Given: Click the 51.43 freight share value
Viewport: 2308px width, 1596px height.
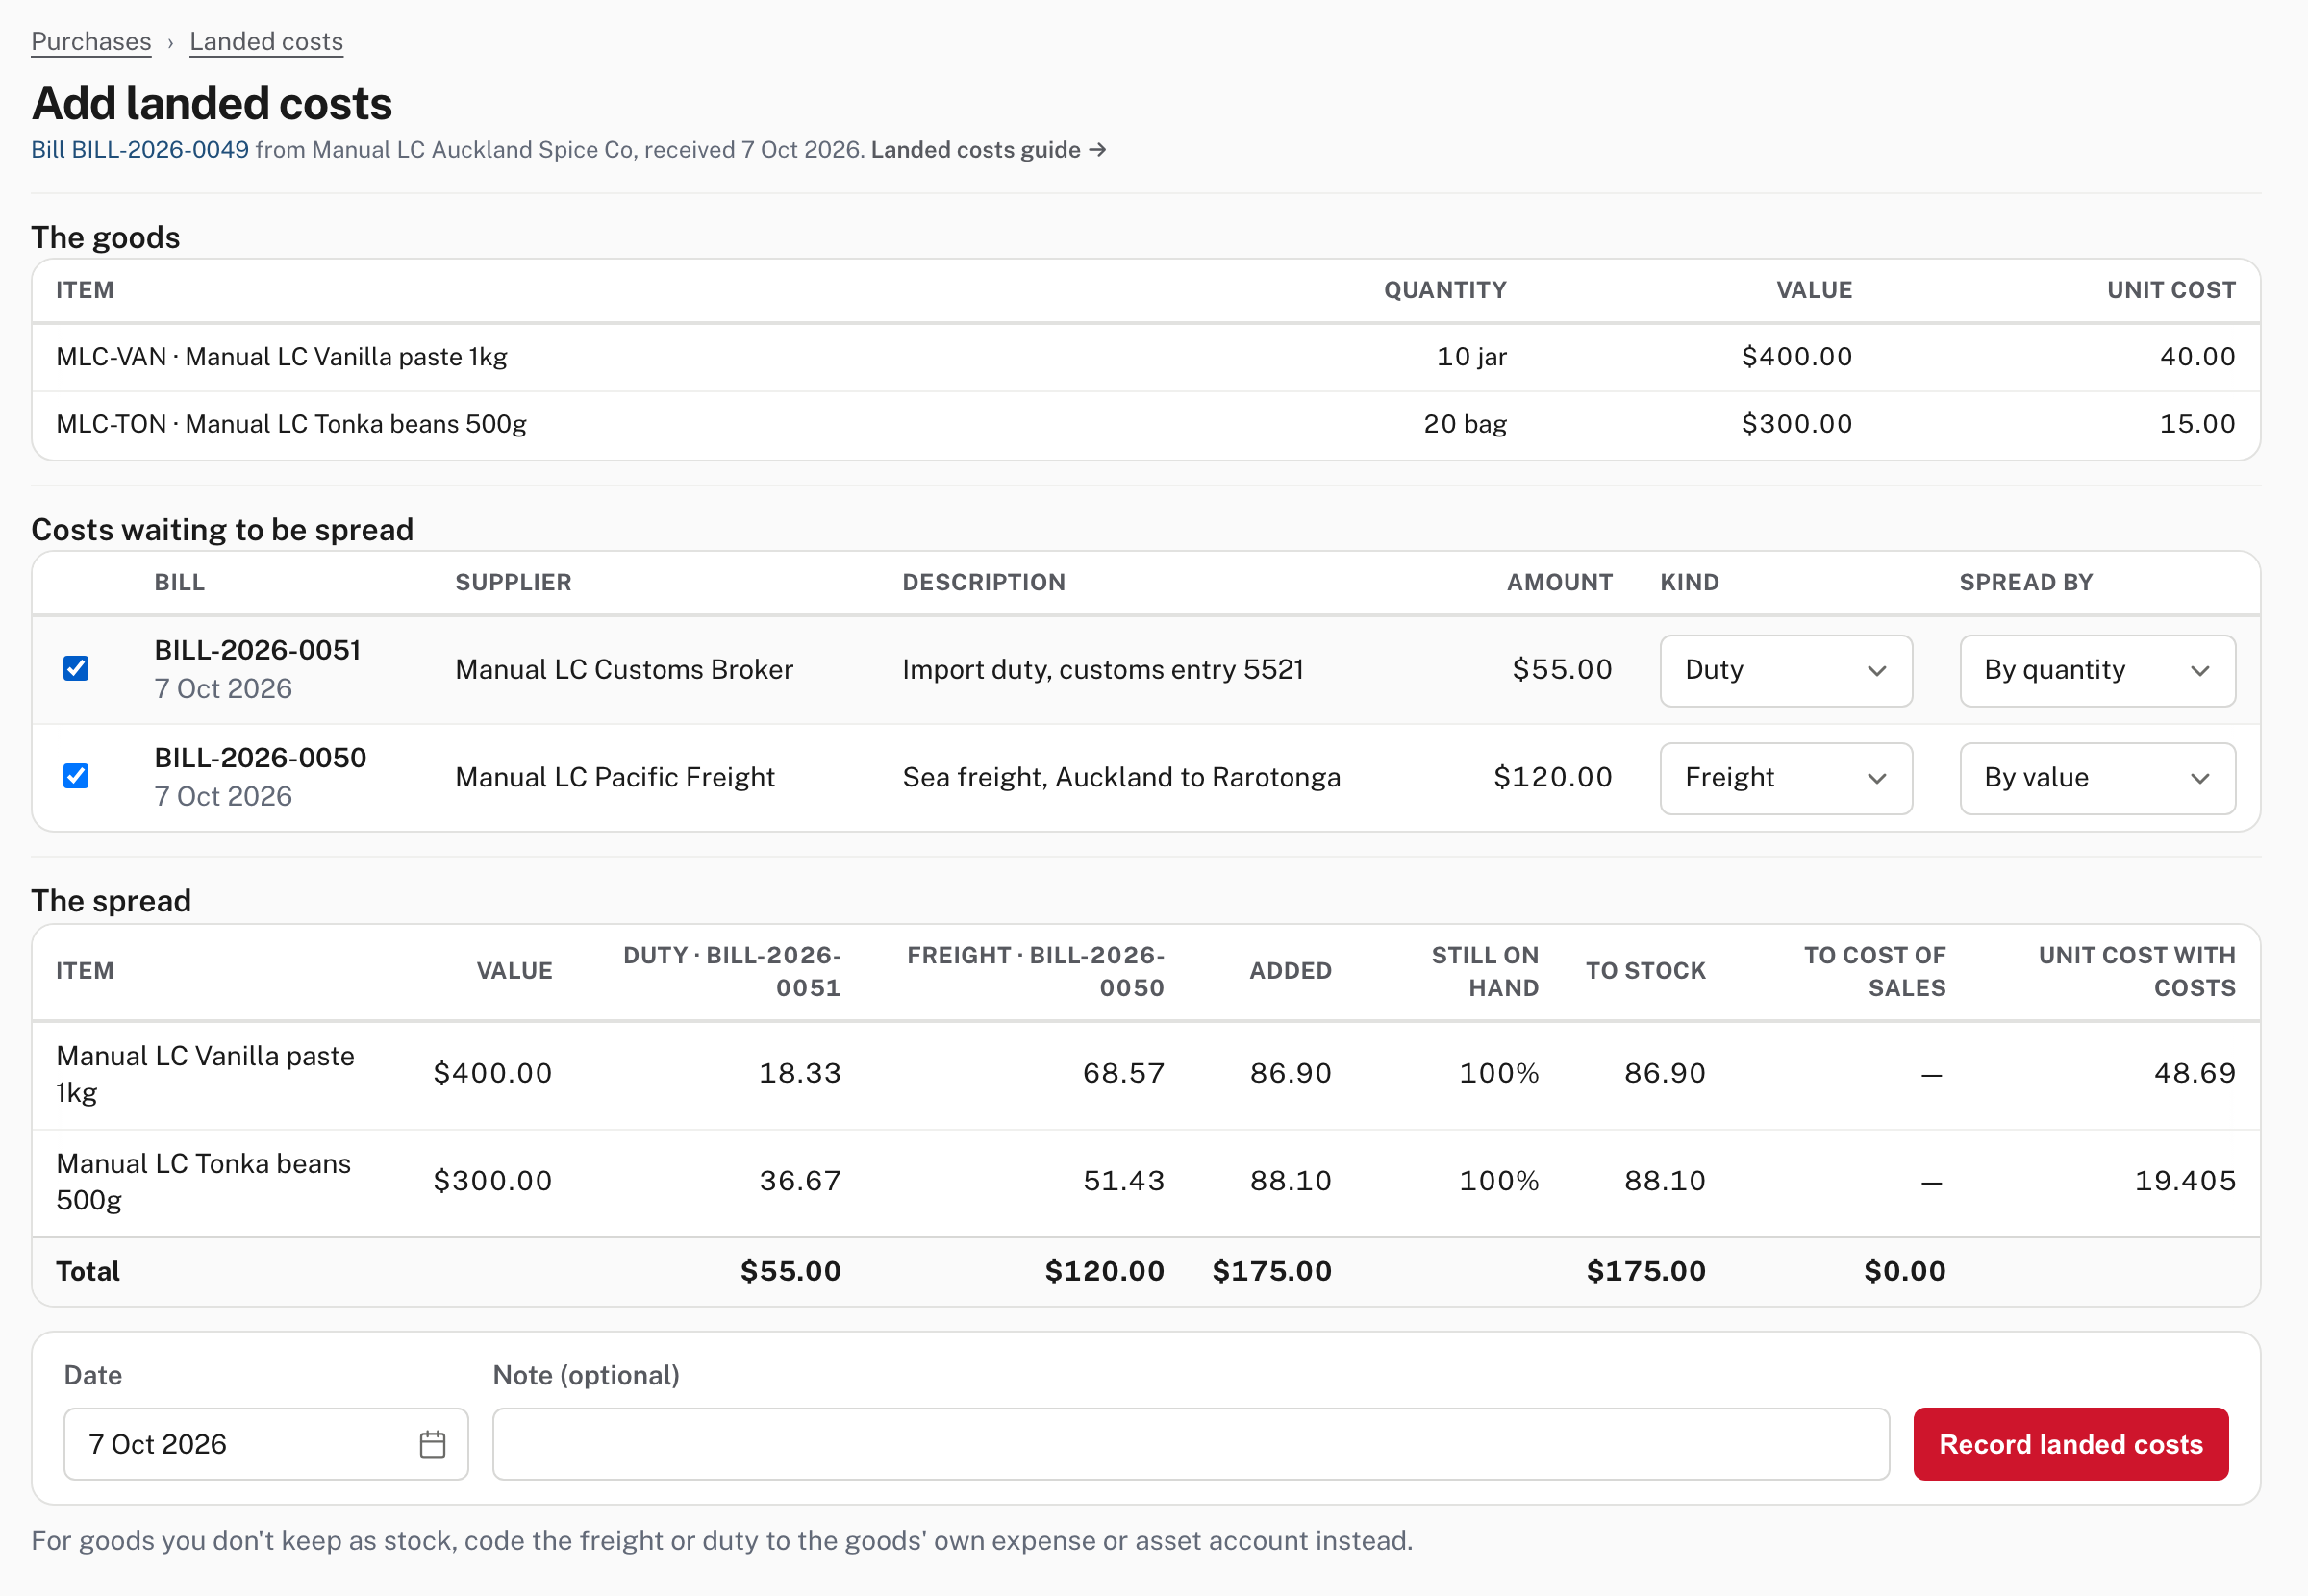Looking at the screenshot, I should [x=1124, y=1181].
